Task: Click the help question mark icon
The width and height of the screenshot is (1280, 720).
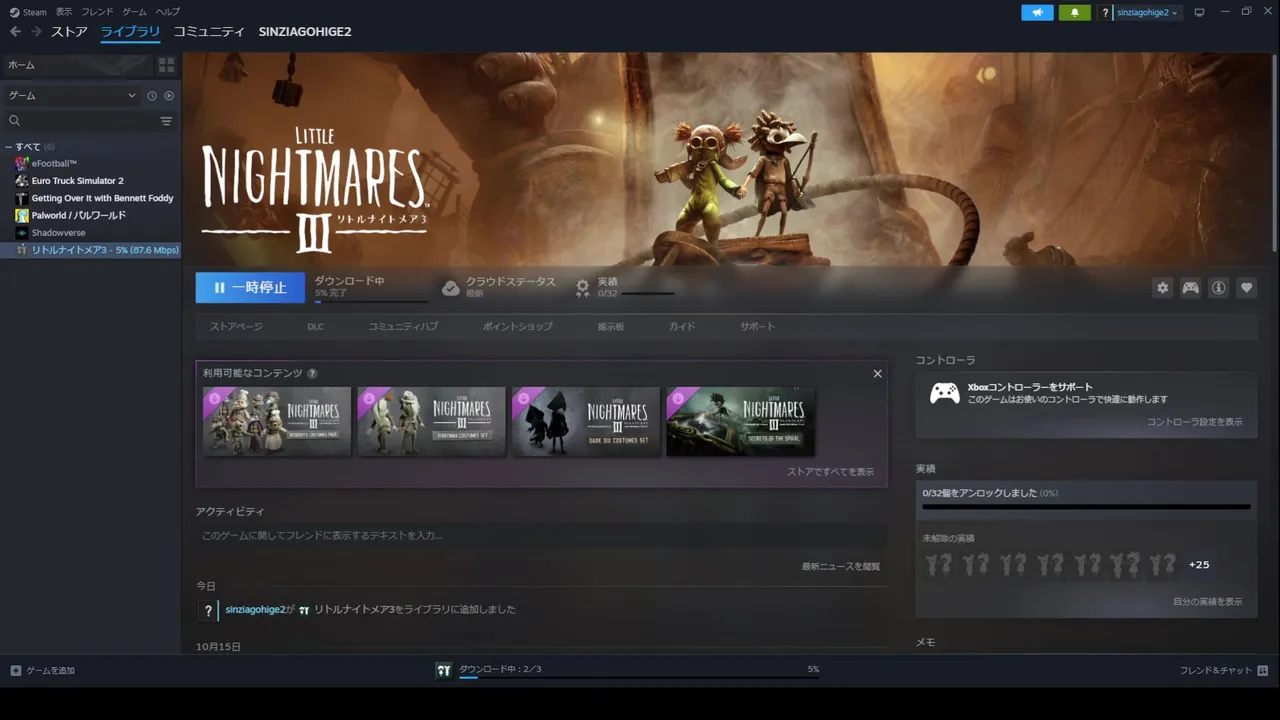Action: (x=1105, y=12)
